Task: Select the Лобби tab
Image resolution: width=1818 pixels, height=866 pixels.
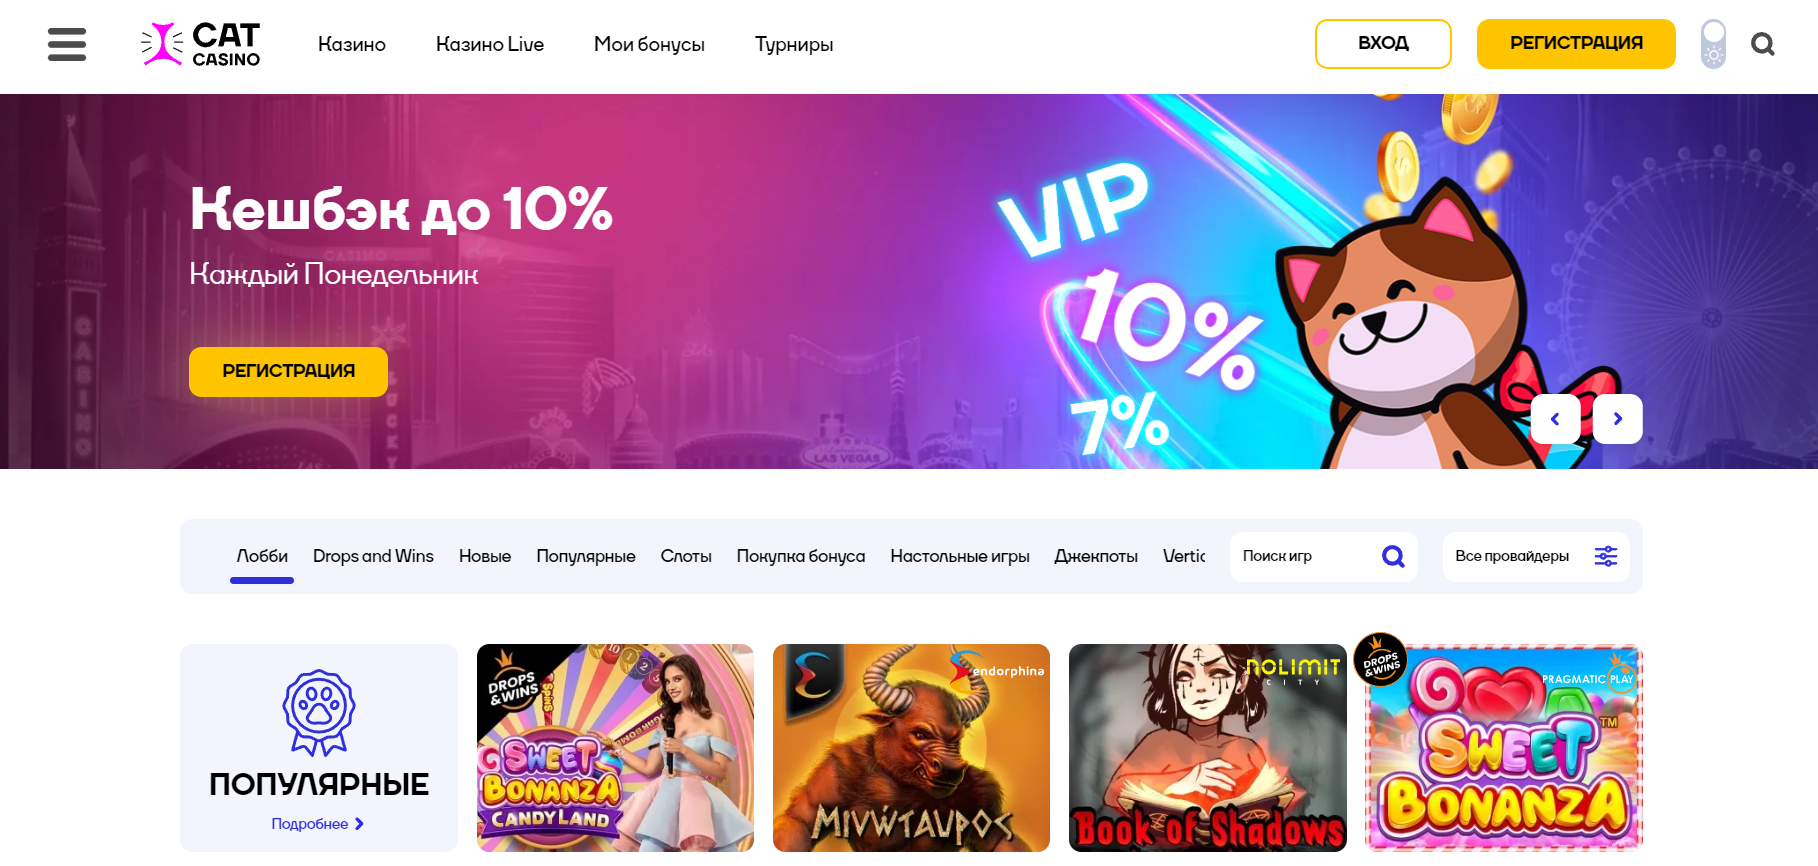Action: [x=262, y=556]
